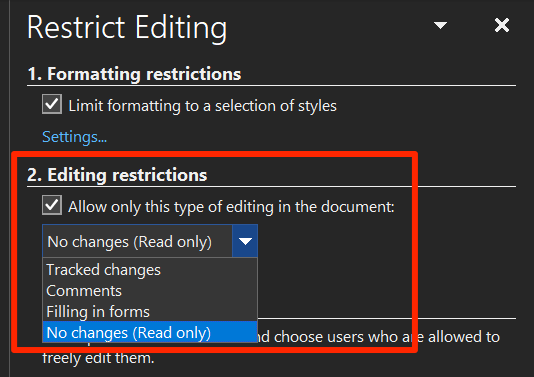Collapse the editing type dropdown arrow
This screenshot has width=534, height=377.
click(245, 241)
